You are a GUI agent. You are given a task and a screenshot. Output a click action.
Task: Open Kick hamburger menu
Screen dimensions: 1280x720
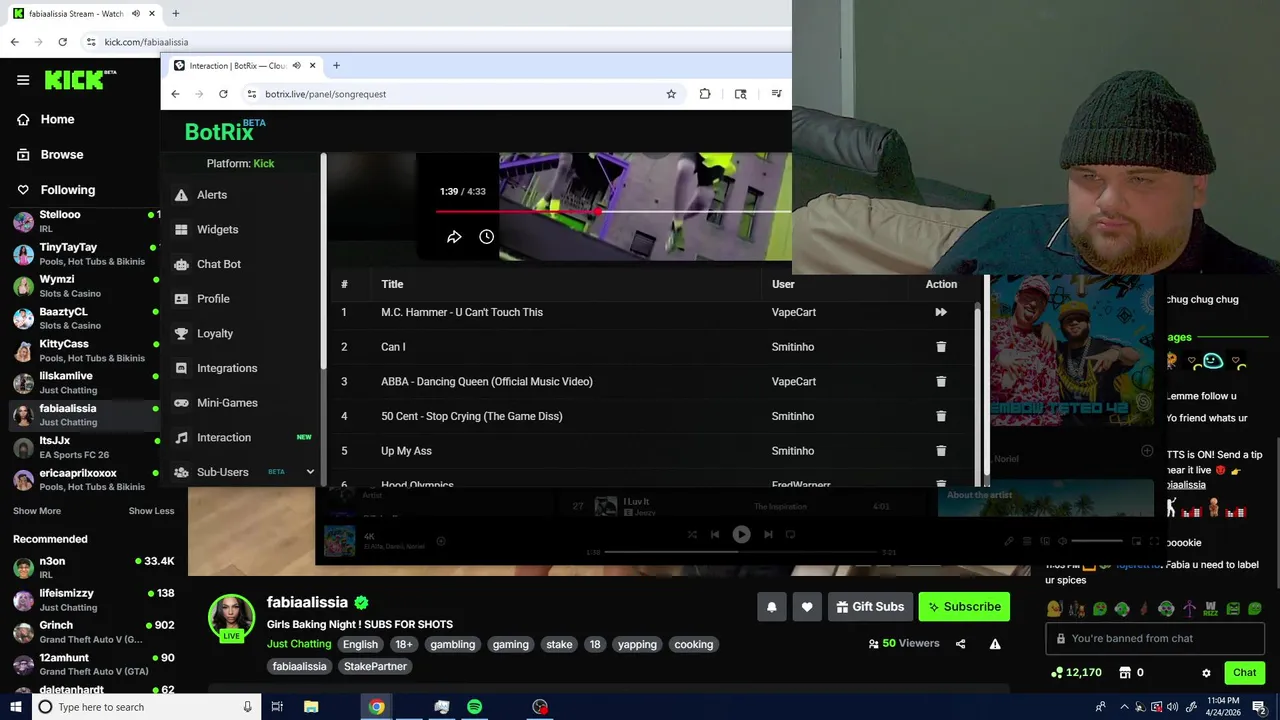(x=23, y=80)
